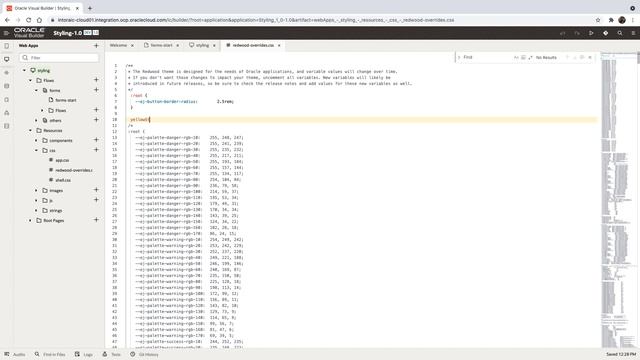The width and height of the screenshot is (640, 360).
Task: Click the plus icon next to Root Pages
Action: (96, 220)
